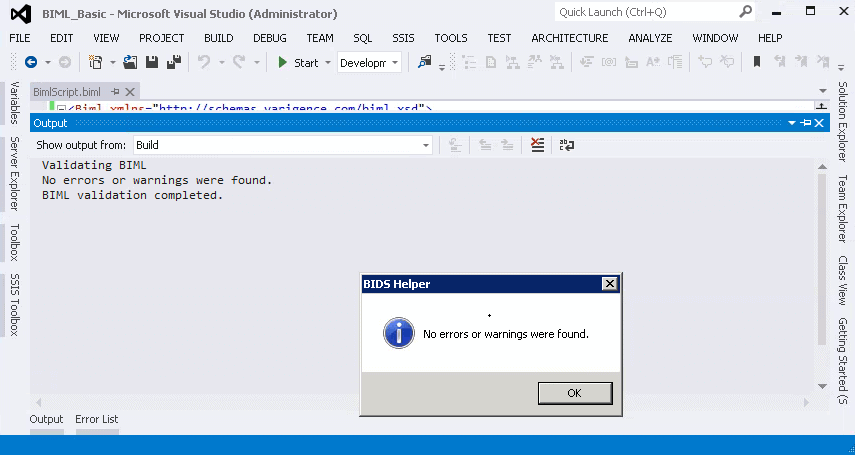The image size is (855, 455).
Task: Open the DEBUG menu
Action: (270, 38)
